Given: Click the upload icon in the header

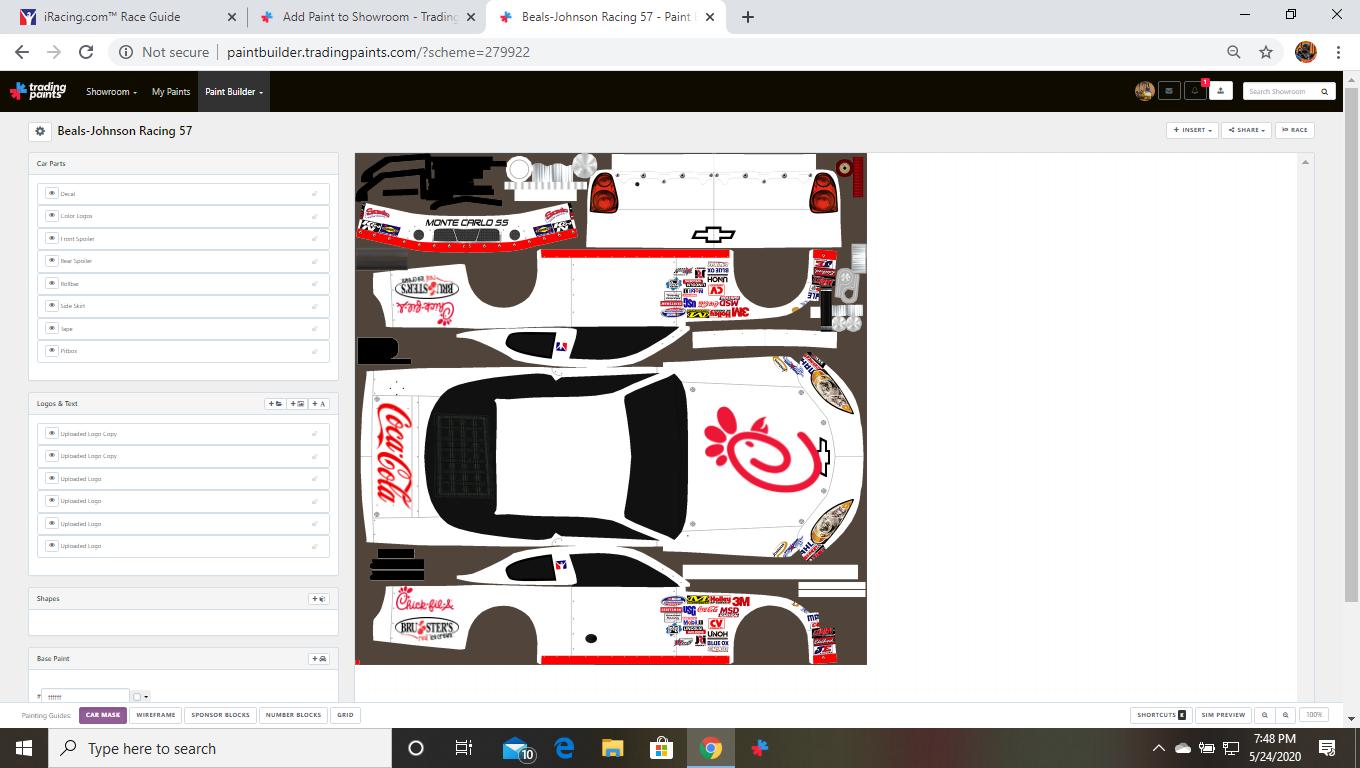Looking at the screenshot, I should tap(1220, 91).
